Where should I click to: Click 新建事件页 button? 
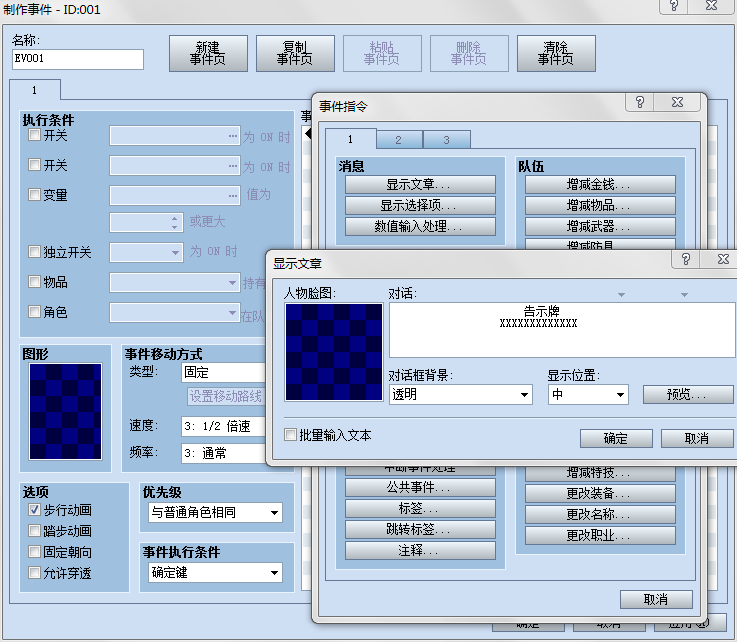click(x=208, y=53)
